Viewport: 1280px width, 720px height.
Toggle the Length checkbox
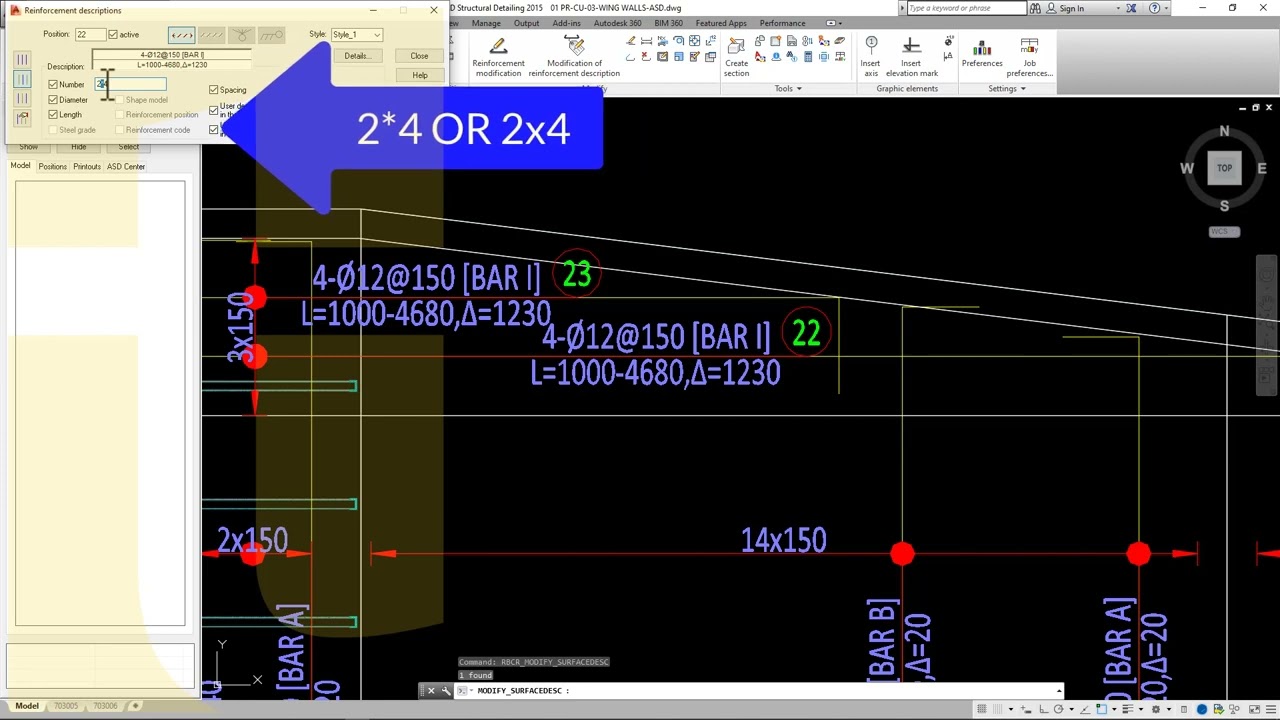pyautogui.click(x=53, y=114)
